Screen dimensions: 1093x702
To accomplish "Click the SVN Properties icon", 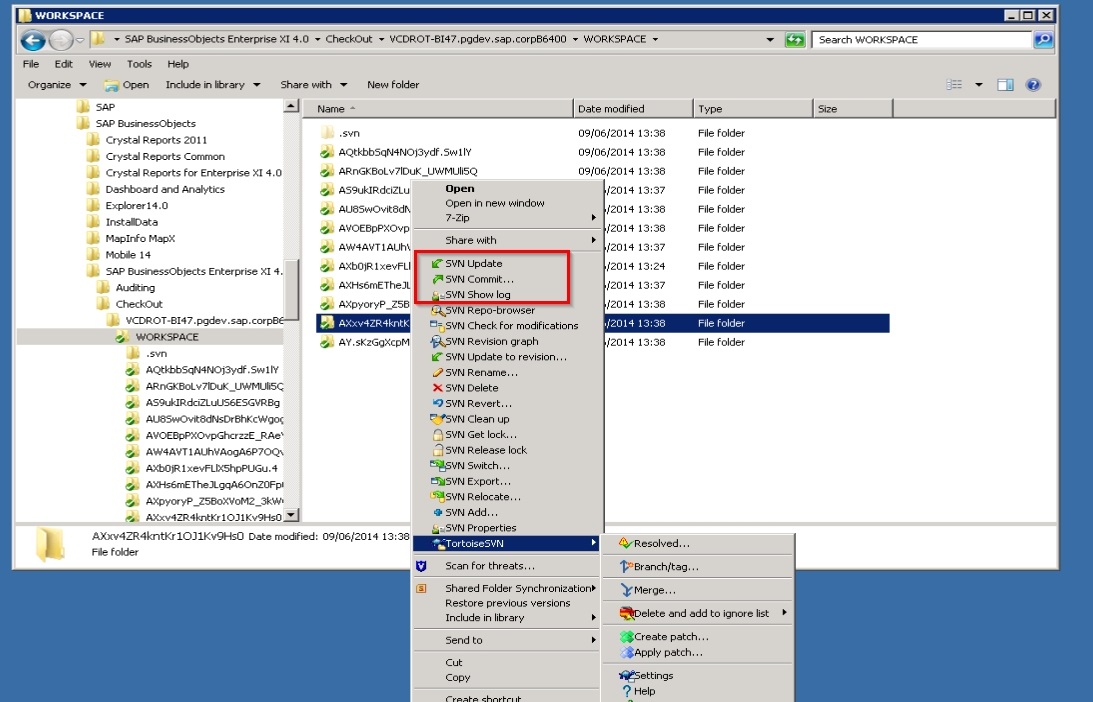I will [x=437, y=528].
